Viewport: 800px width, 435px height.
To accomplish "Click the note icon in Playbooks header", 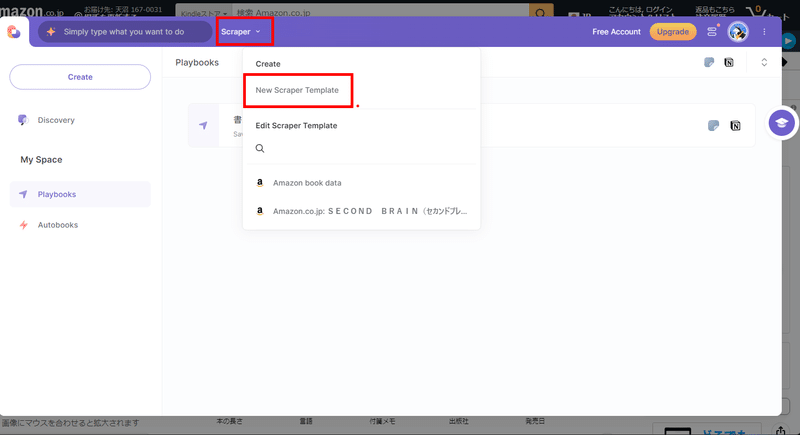I will click(709, 62).
